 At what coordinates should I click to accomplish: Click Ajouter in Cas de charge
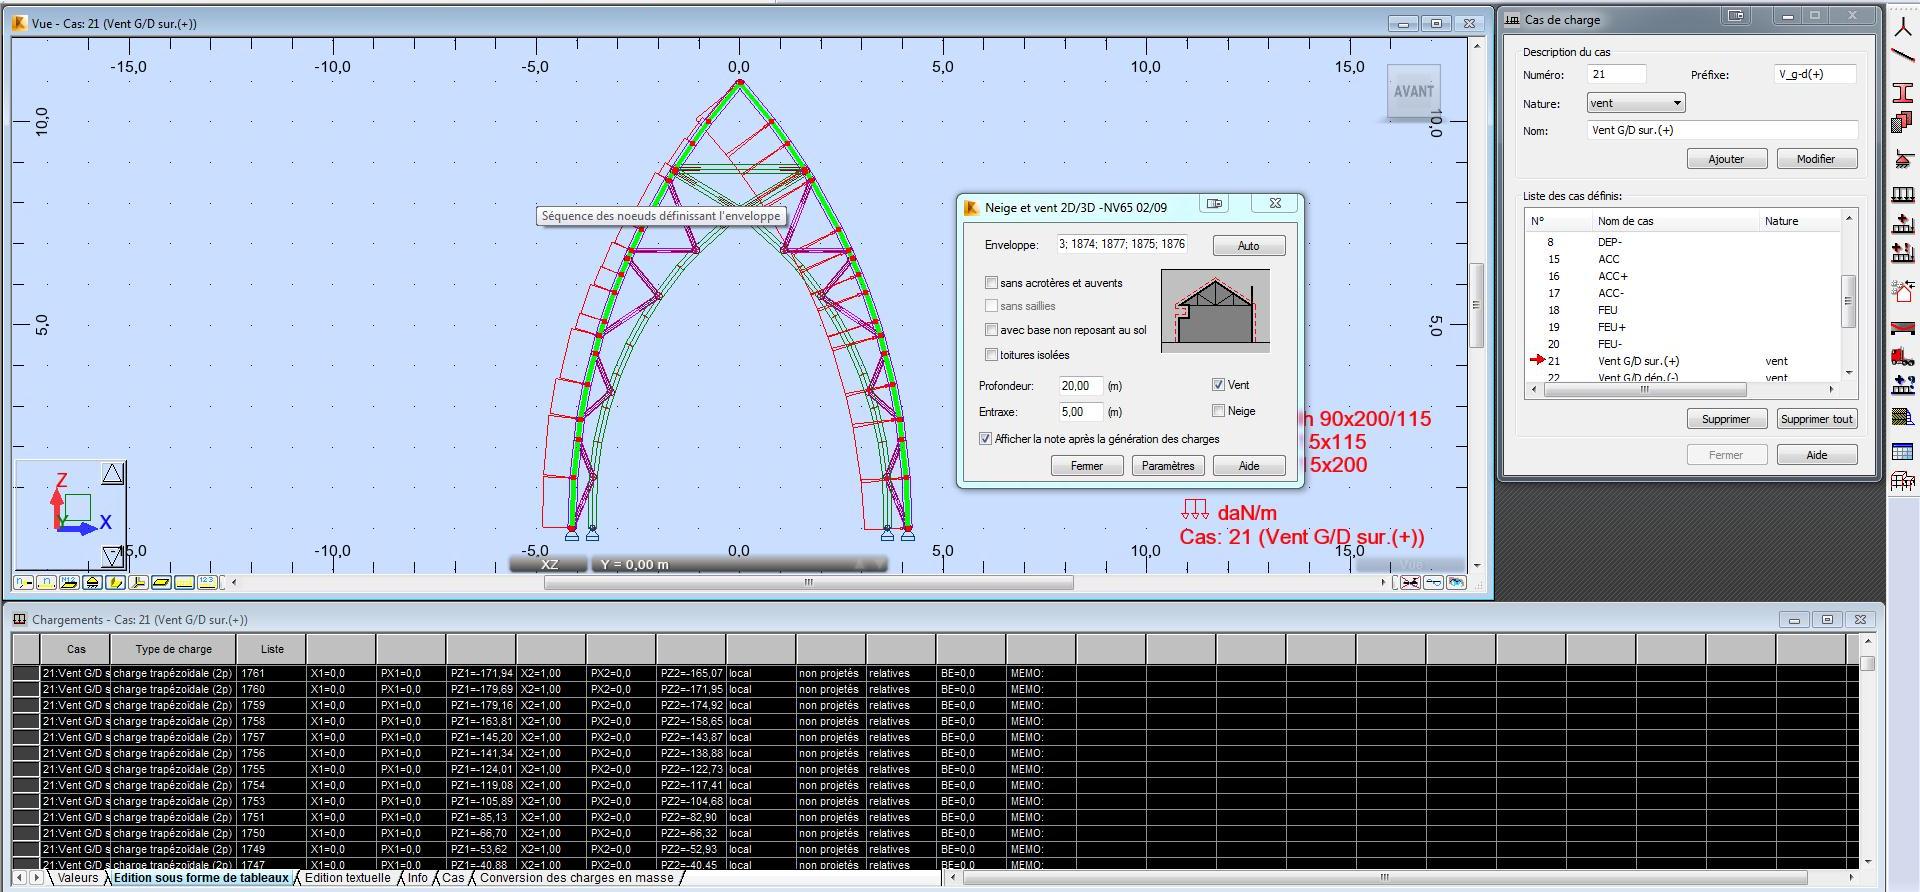[1726, 159]
